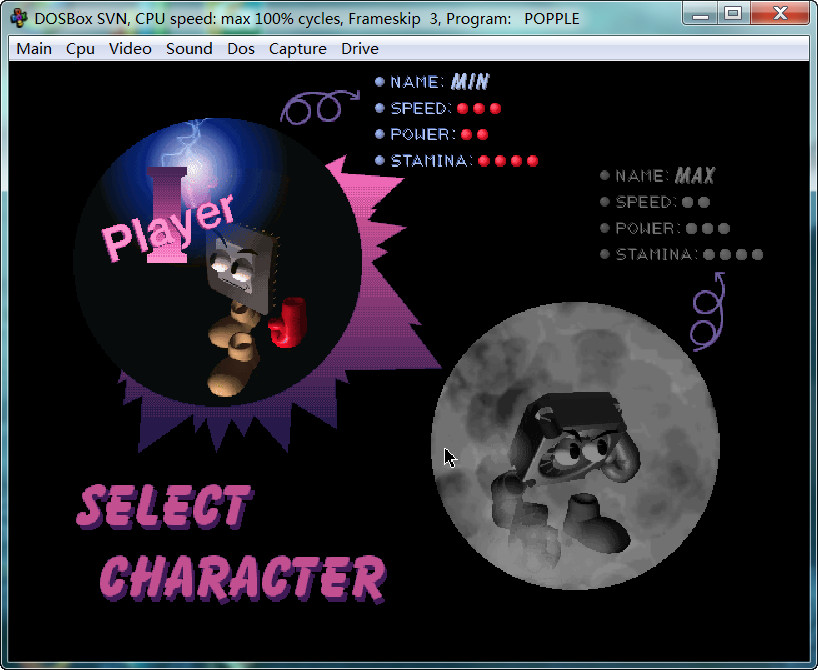Click MAX's STAMINA stat label

[657, 254]
